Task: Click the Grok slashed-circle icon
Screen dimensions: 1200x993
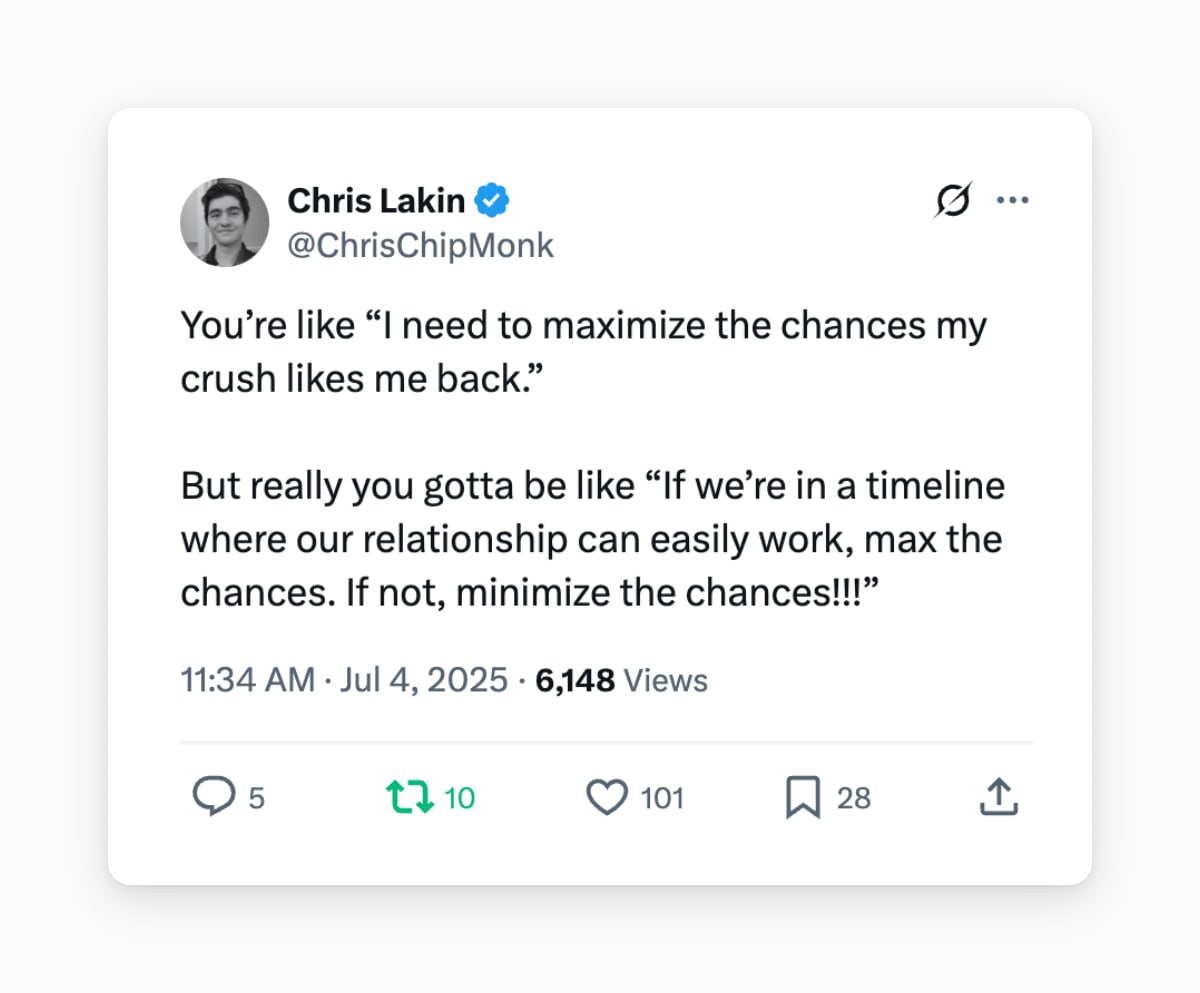Action: (x=953, y=201)
